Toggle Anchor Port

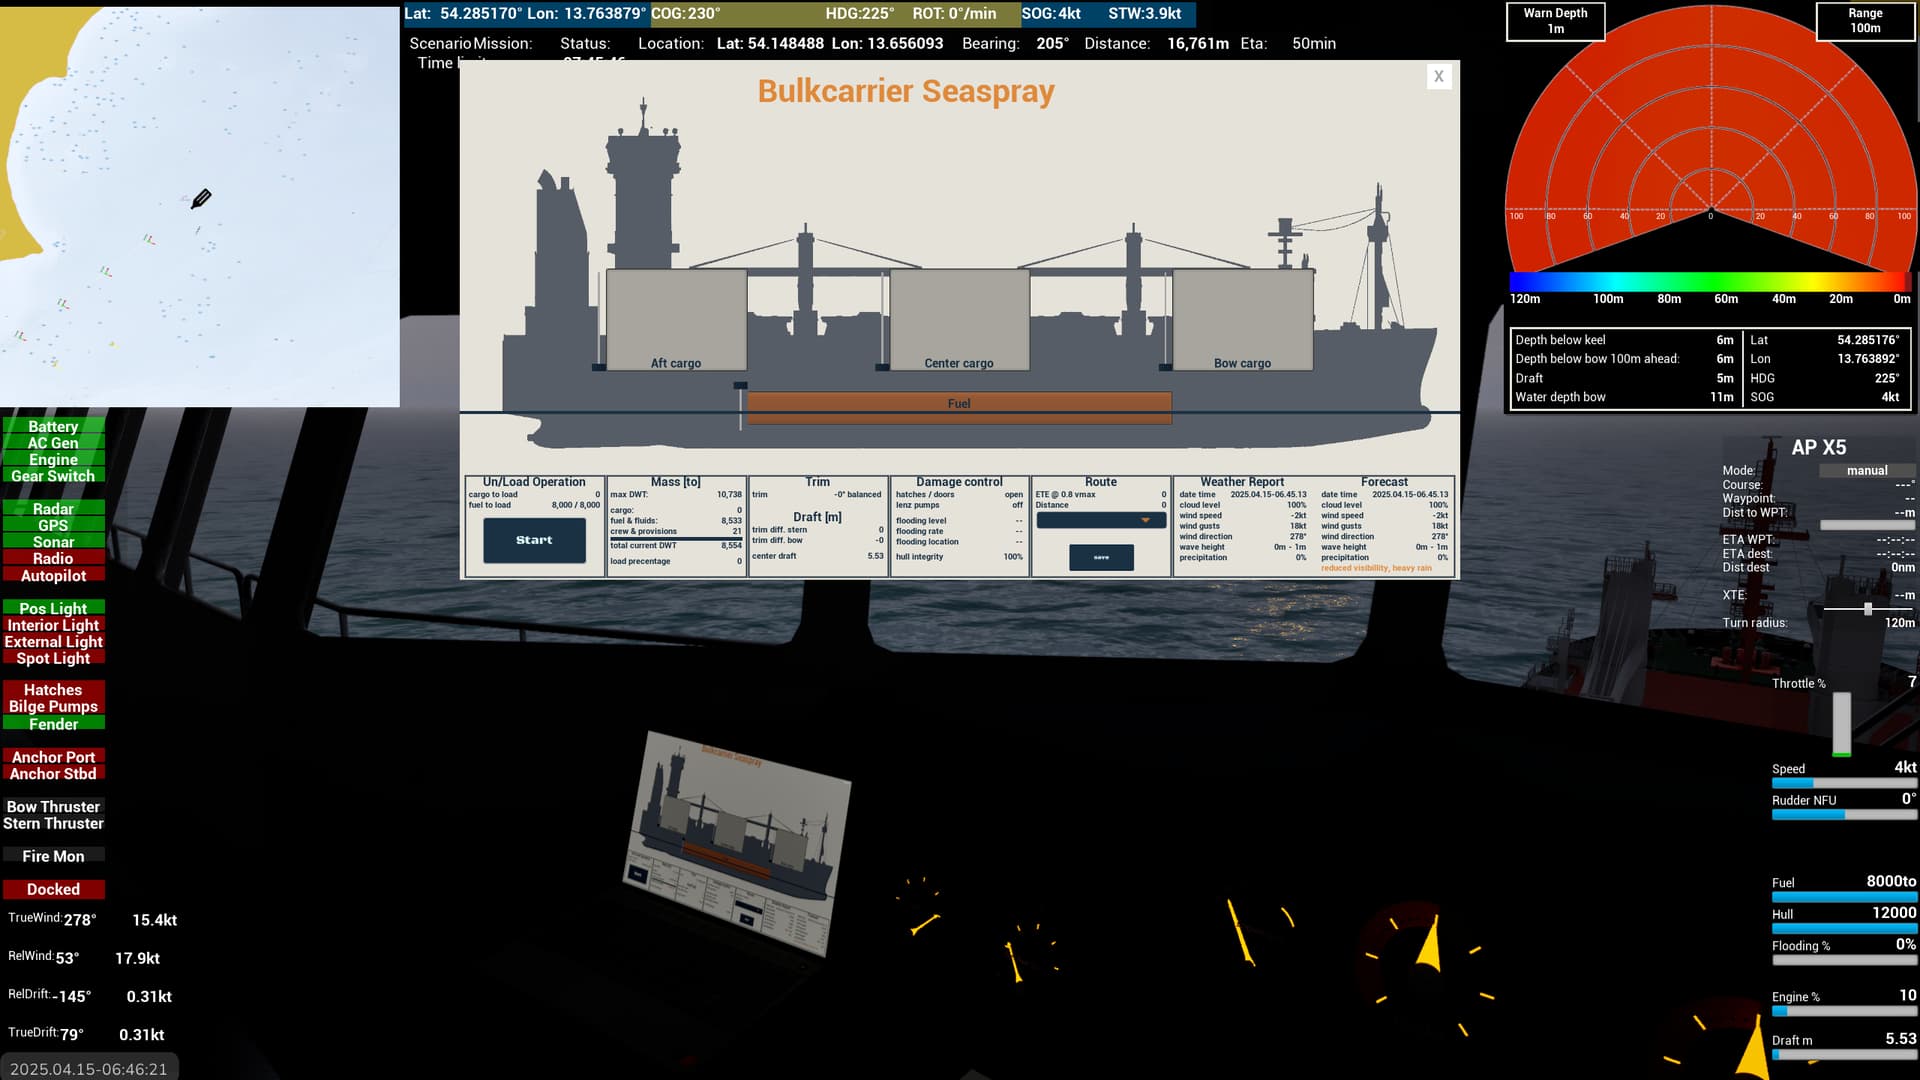coord(53,757)
